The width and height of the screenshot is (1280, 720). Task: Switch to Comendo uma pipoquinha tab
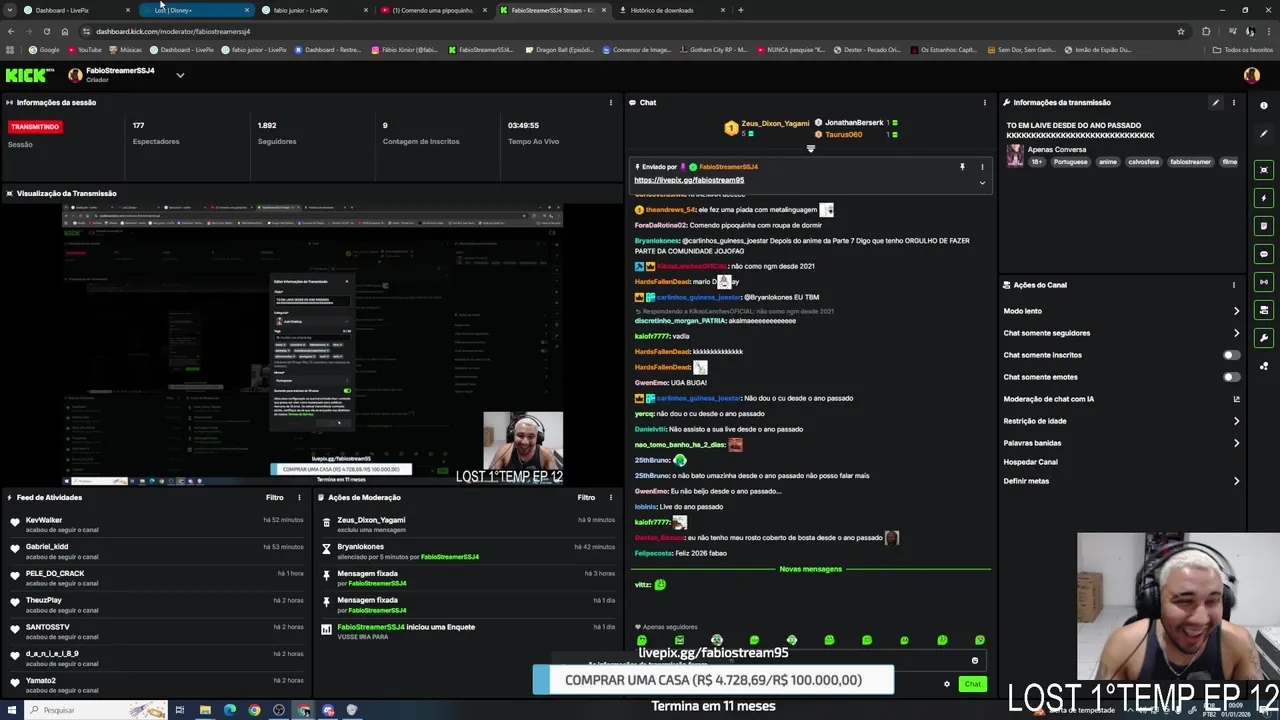[433, 10]
